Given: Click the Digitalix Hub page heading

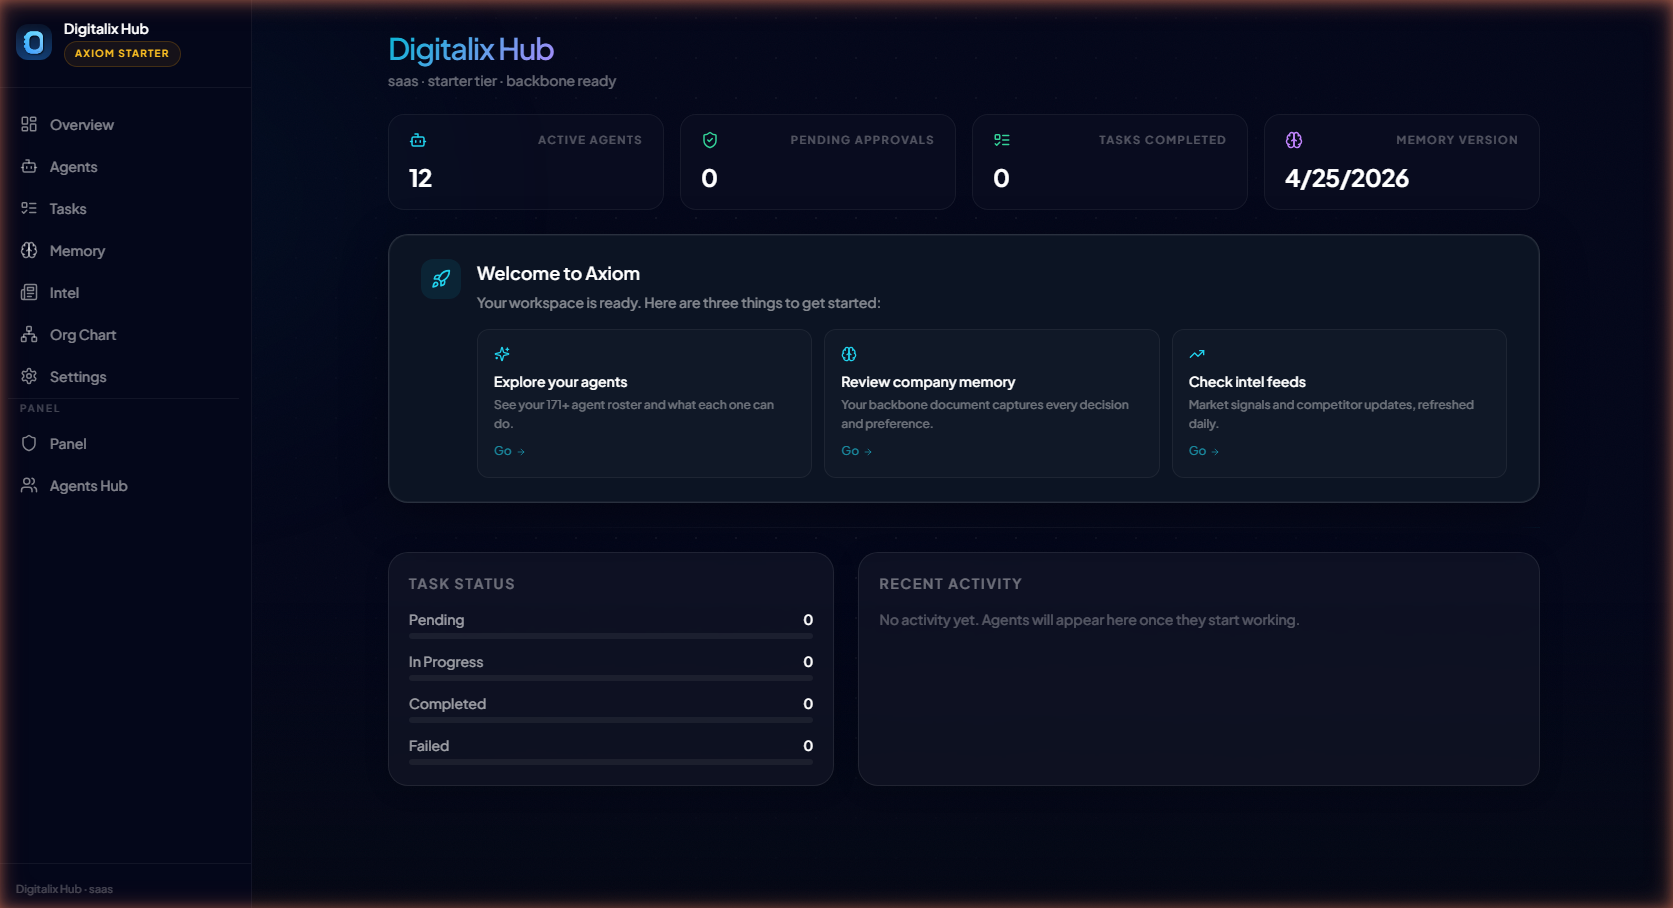Looking at the screenshot, I should click(x=471, y=50).
